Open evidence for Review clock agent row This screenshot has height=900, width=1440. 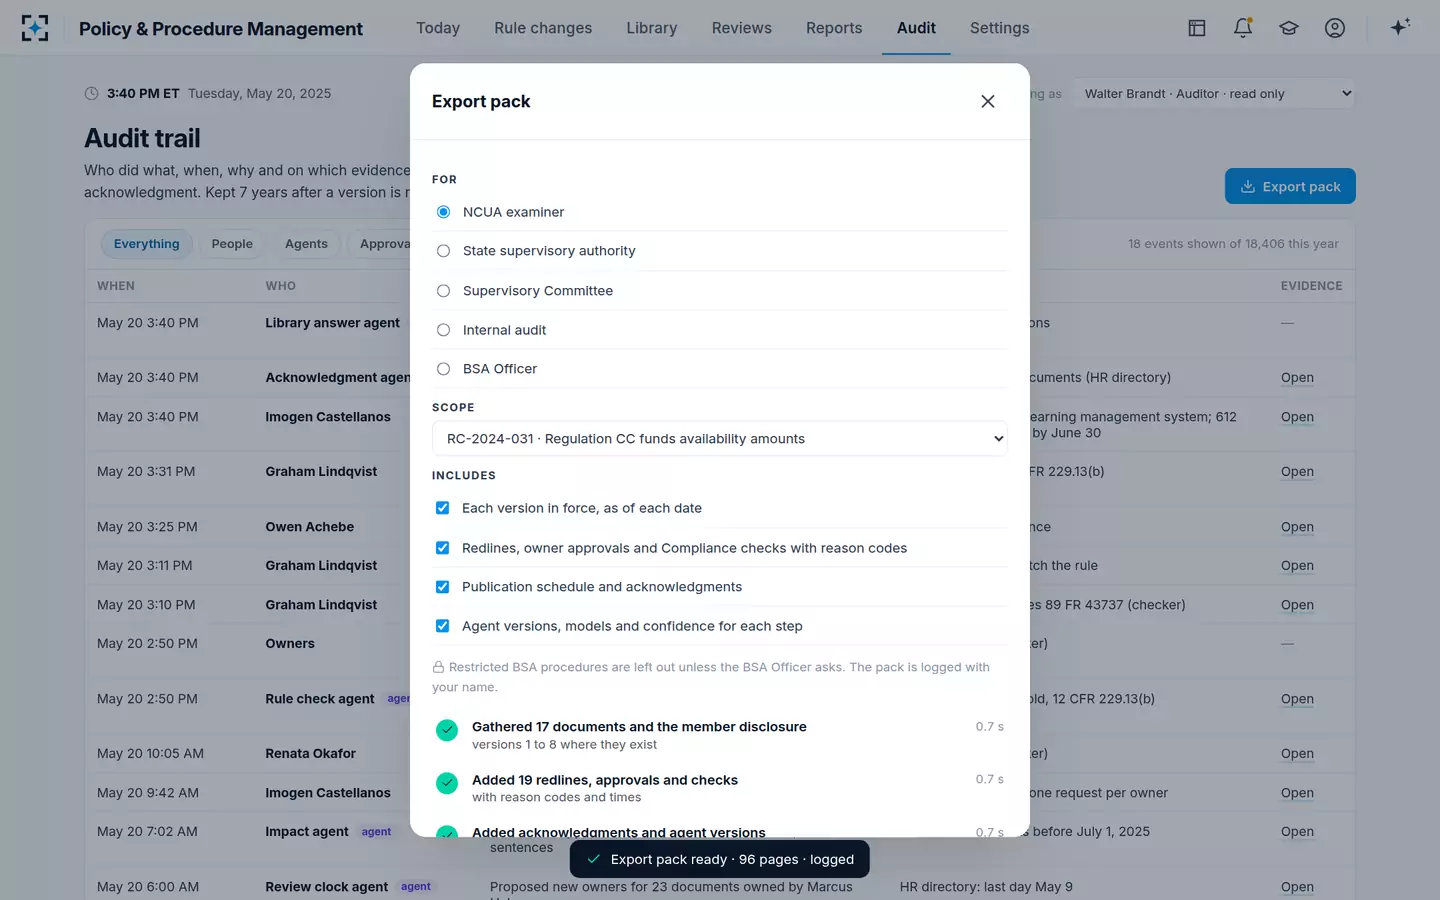1297,887
